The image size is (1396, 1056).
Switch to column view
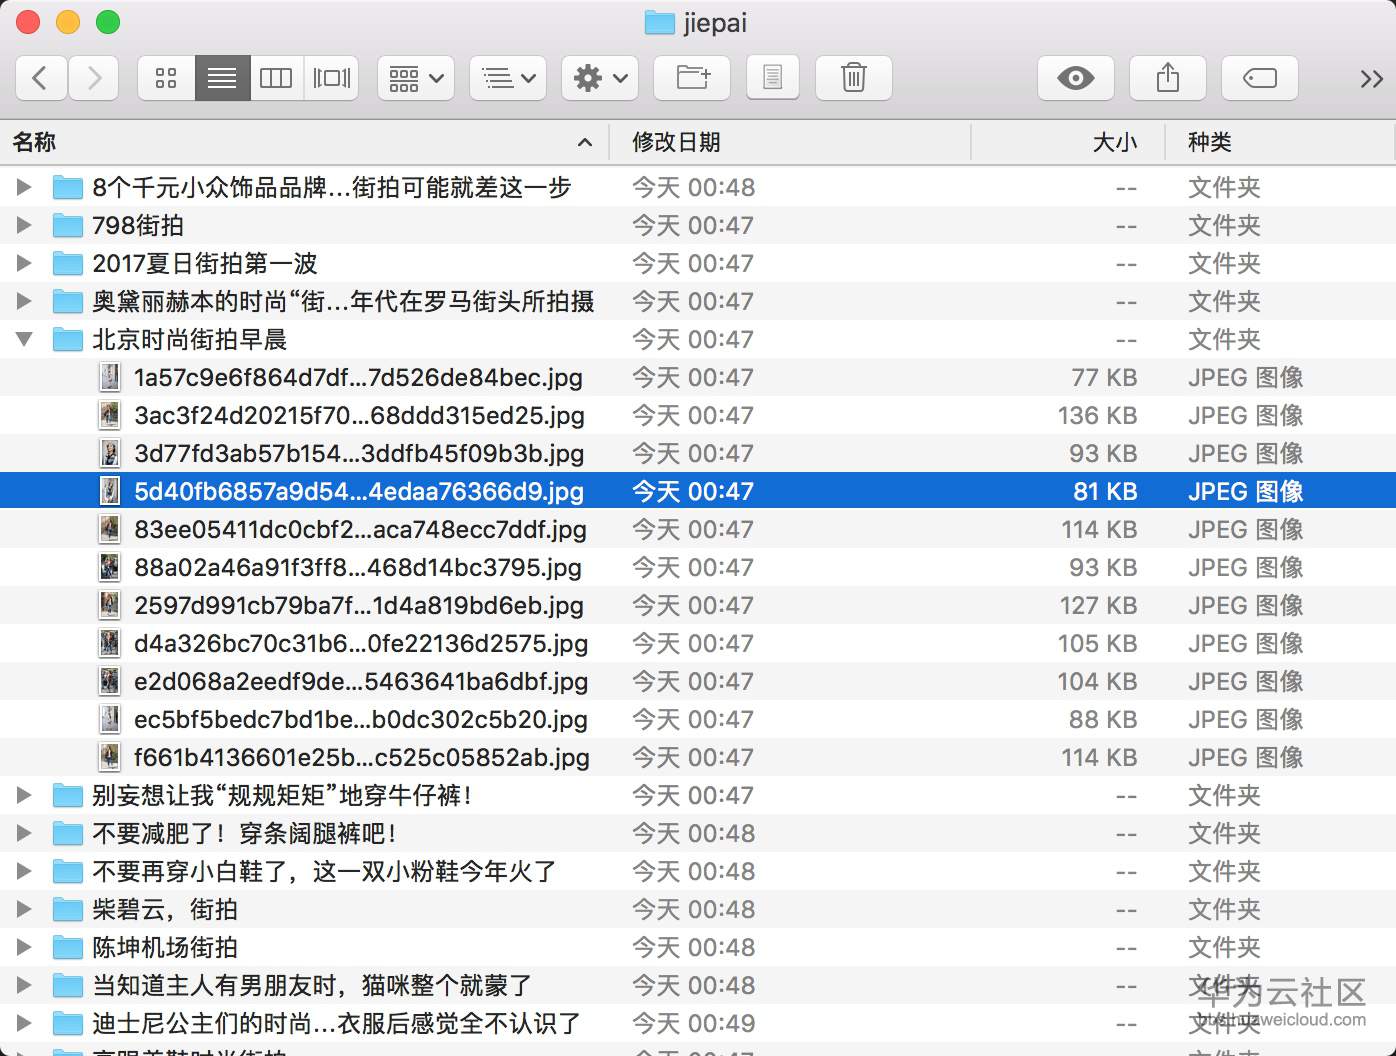[276, 78]
